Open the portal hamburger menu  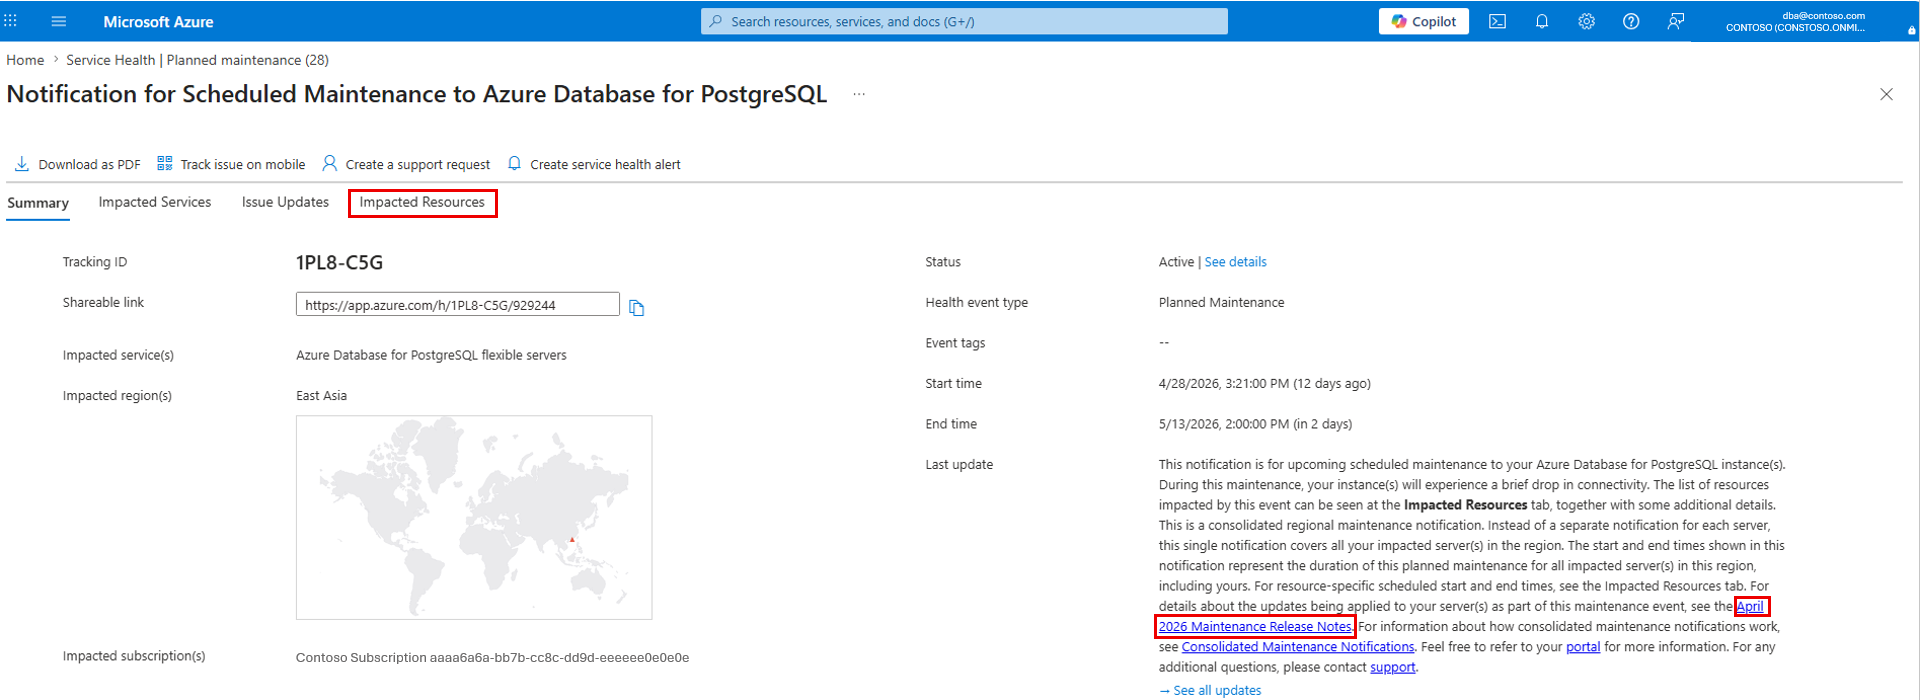click(59, 21)
